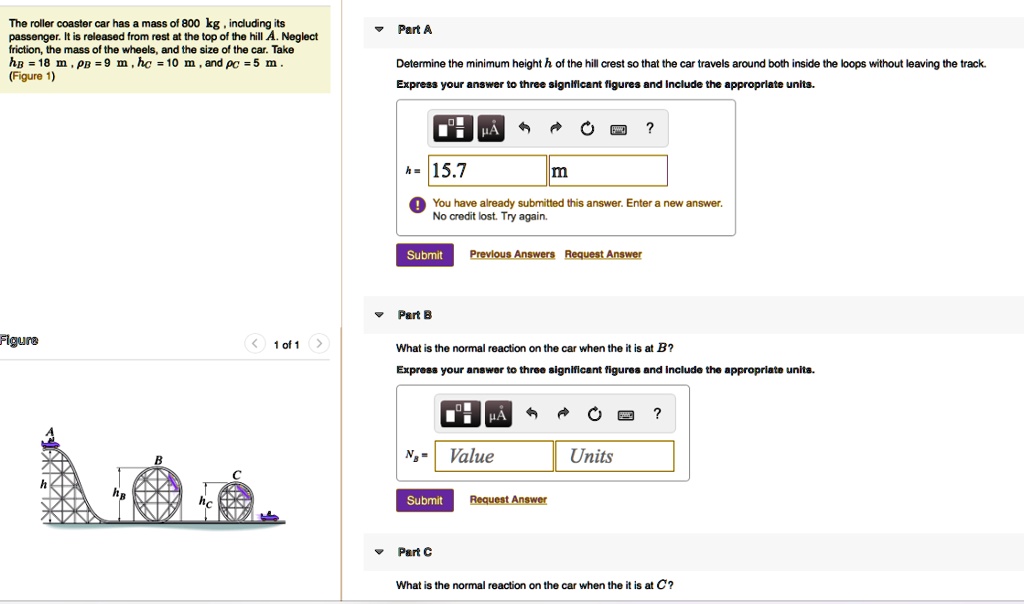
Task: Go to the next figure
Action: (318, 345)
